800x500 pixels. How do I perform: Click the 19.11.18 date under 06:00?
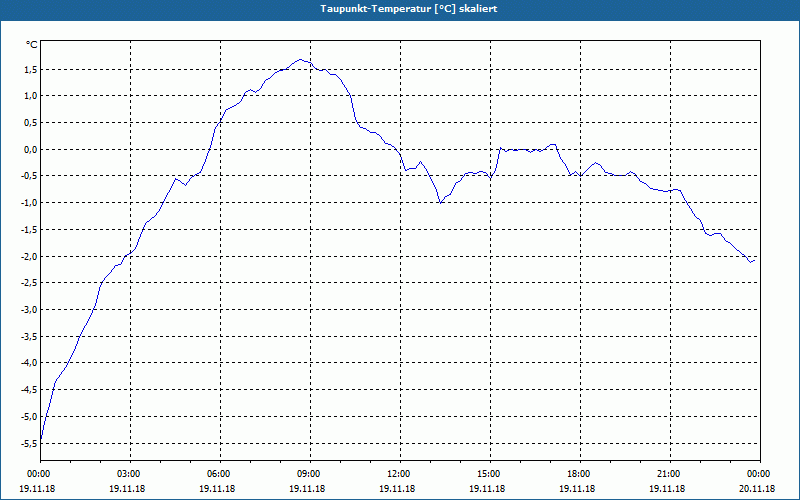pyautogui.click(x=217, y=489)
